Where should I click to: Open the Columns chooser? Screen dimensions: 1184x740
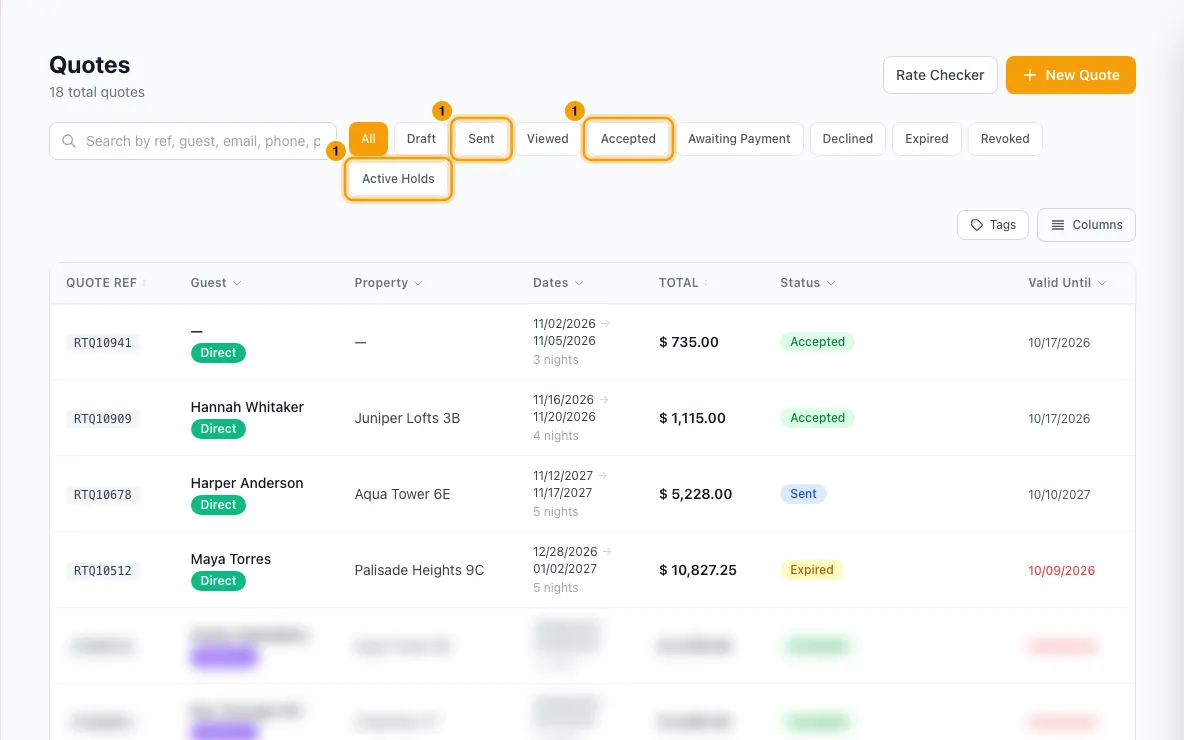1087,225
